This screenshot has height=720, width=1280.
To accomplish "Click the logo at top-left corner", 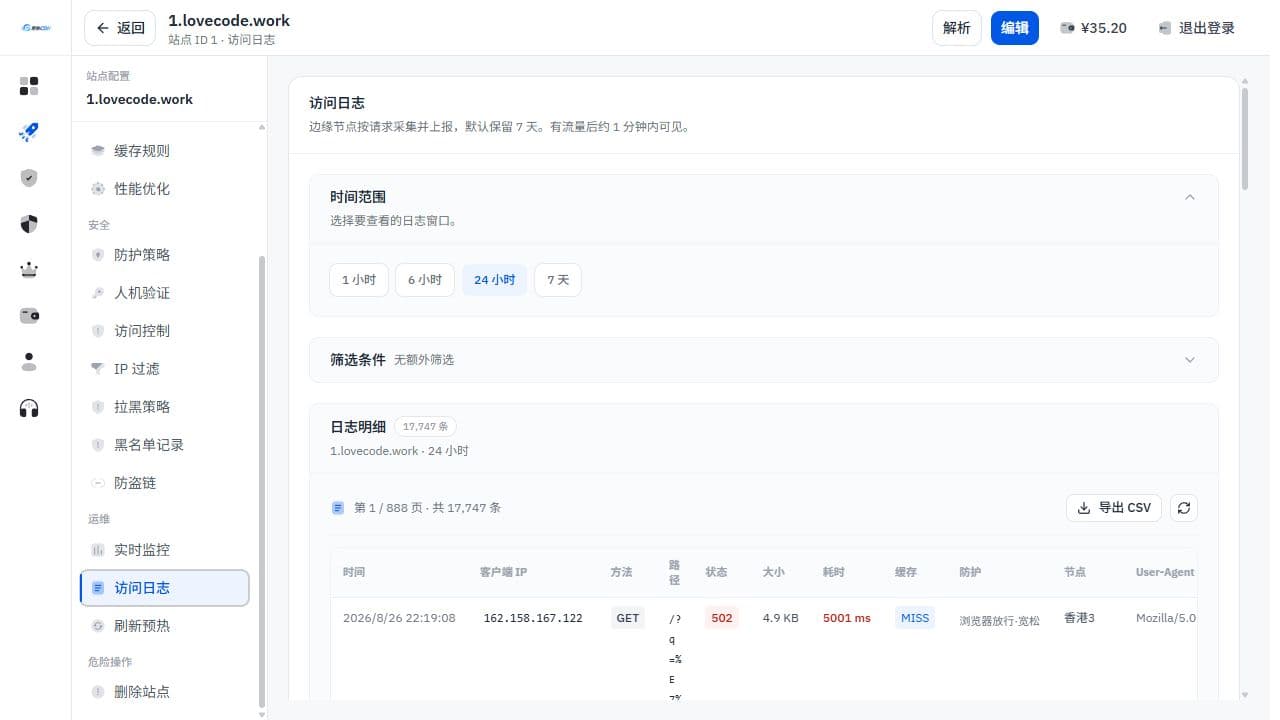I will (35, 28).
